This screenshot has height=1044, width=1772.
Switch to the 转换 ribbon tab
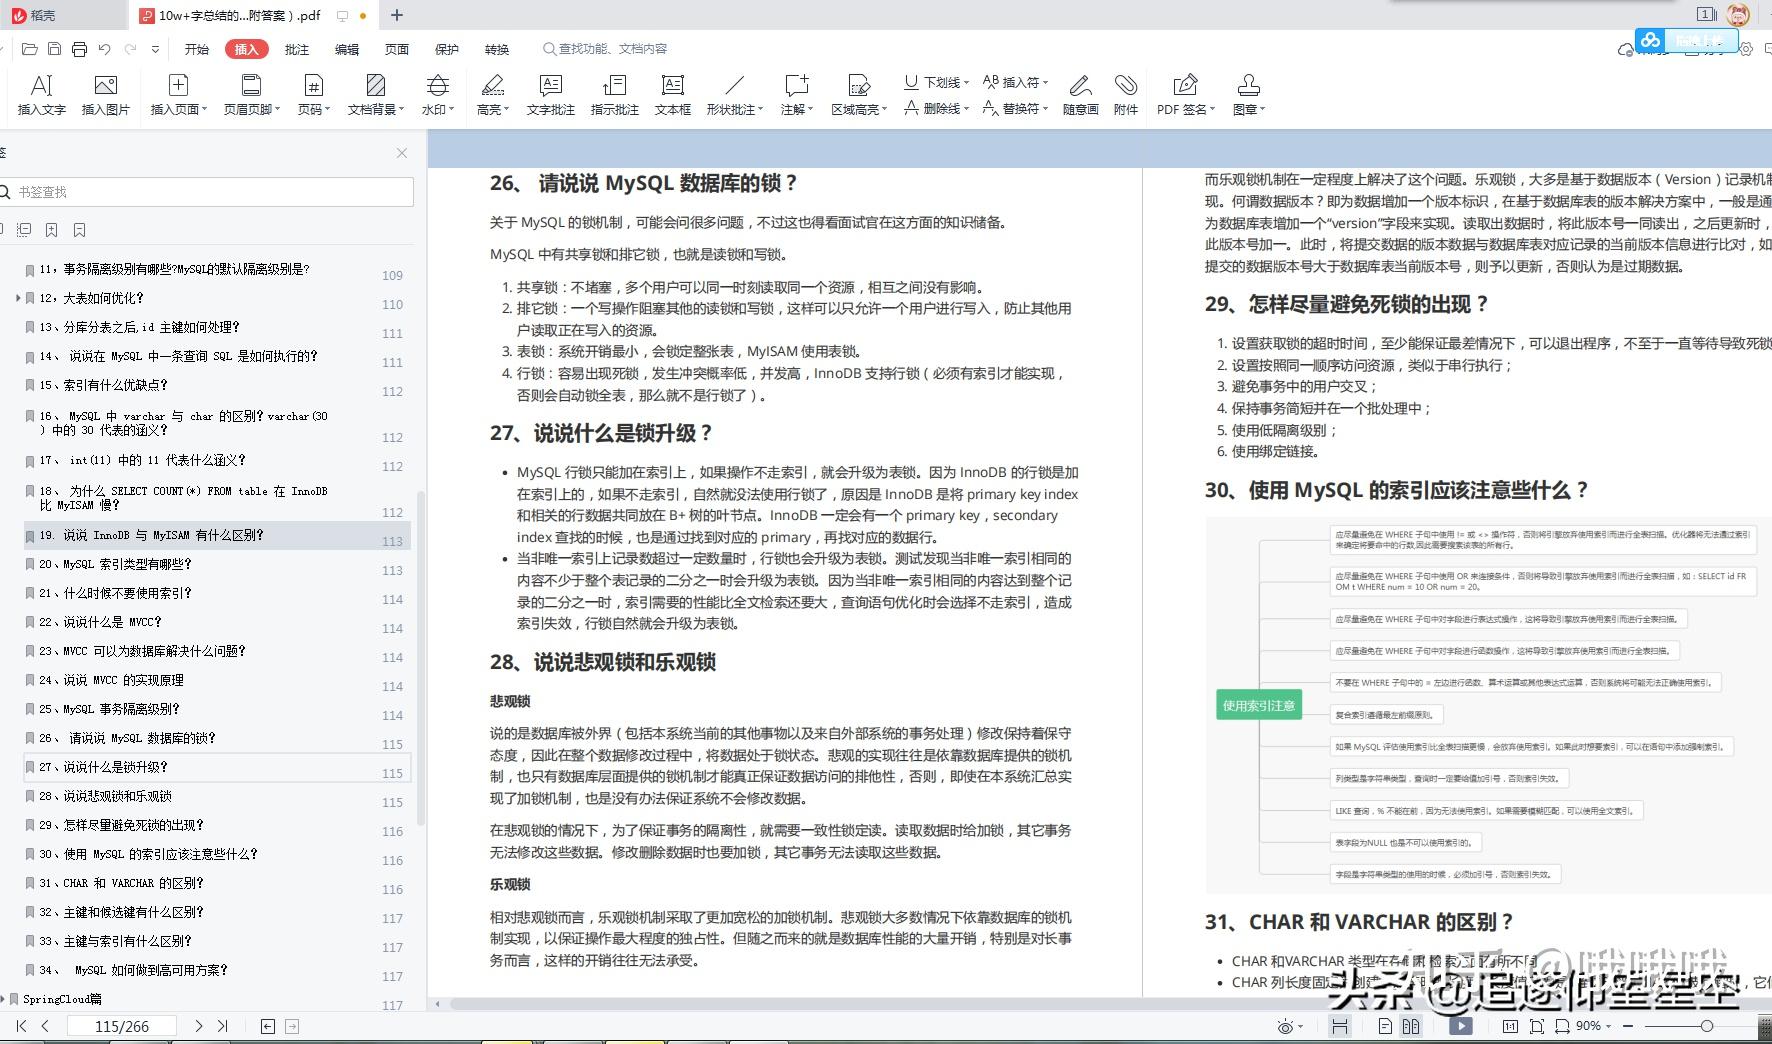click(495, 48)
